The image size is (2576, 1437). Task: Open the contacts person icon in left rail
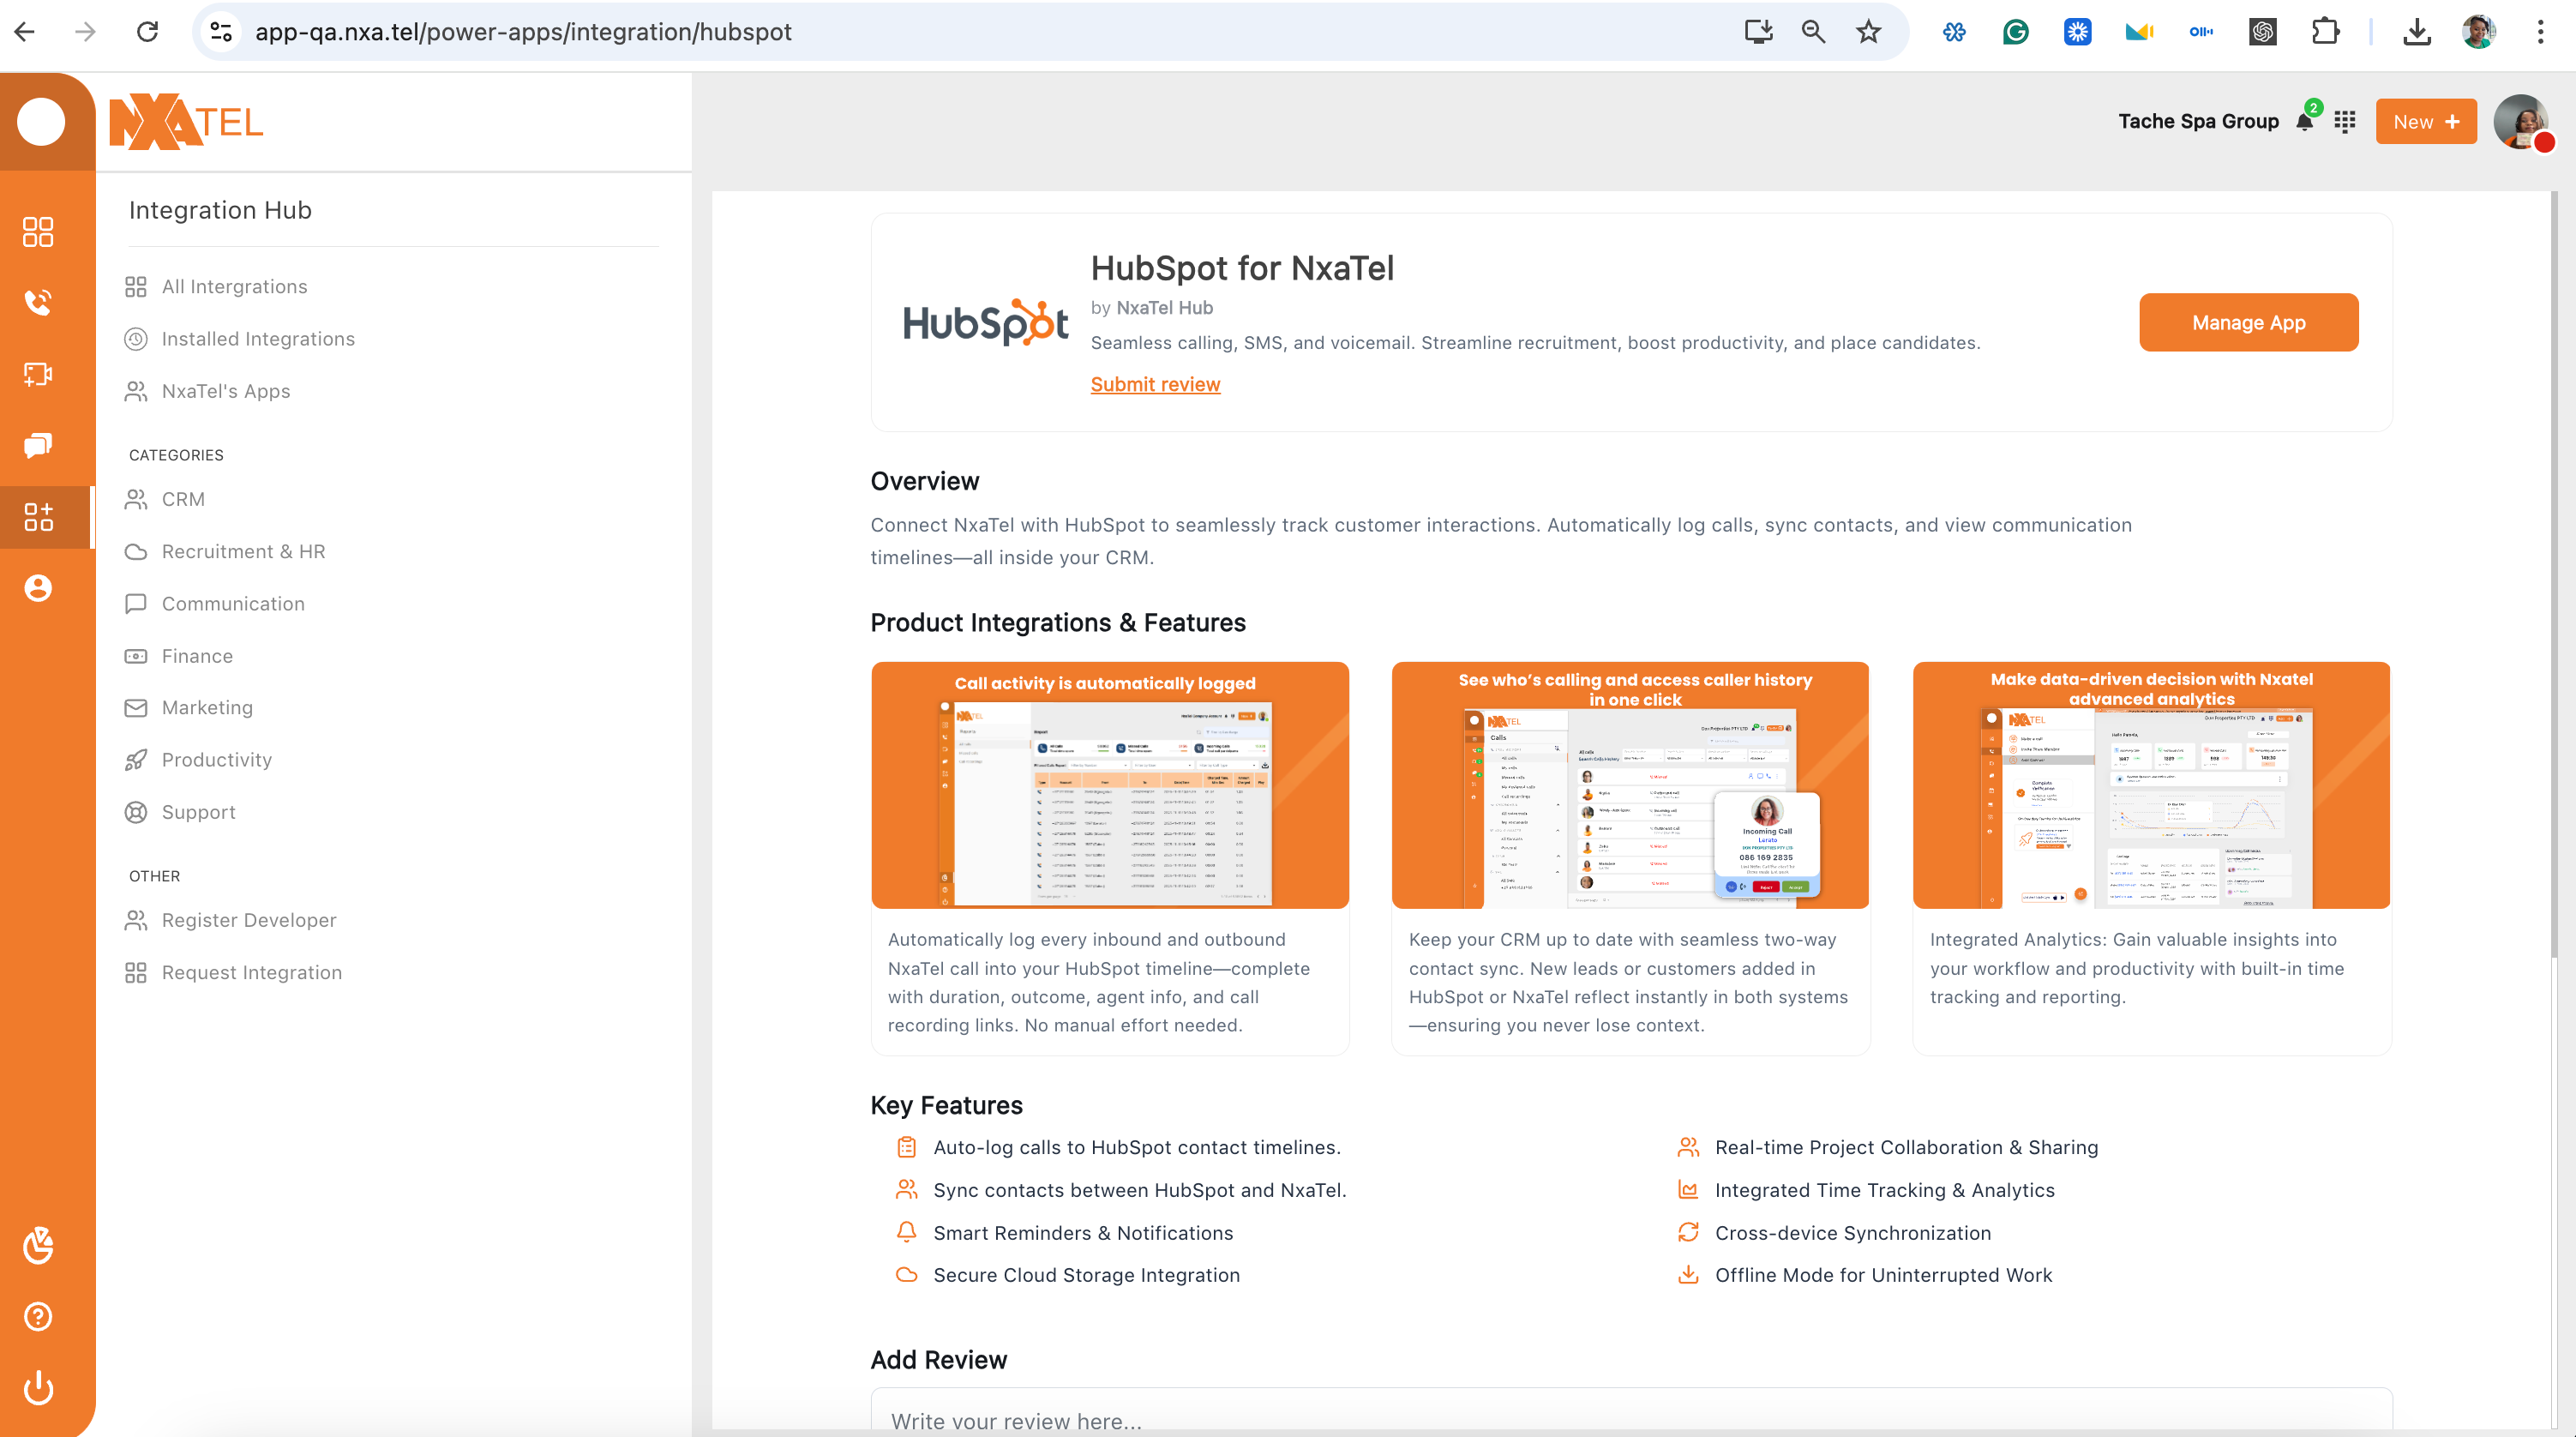pyautogui.click(x=38, y=587)
